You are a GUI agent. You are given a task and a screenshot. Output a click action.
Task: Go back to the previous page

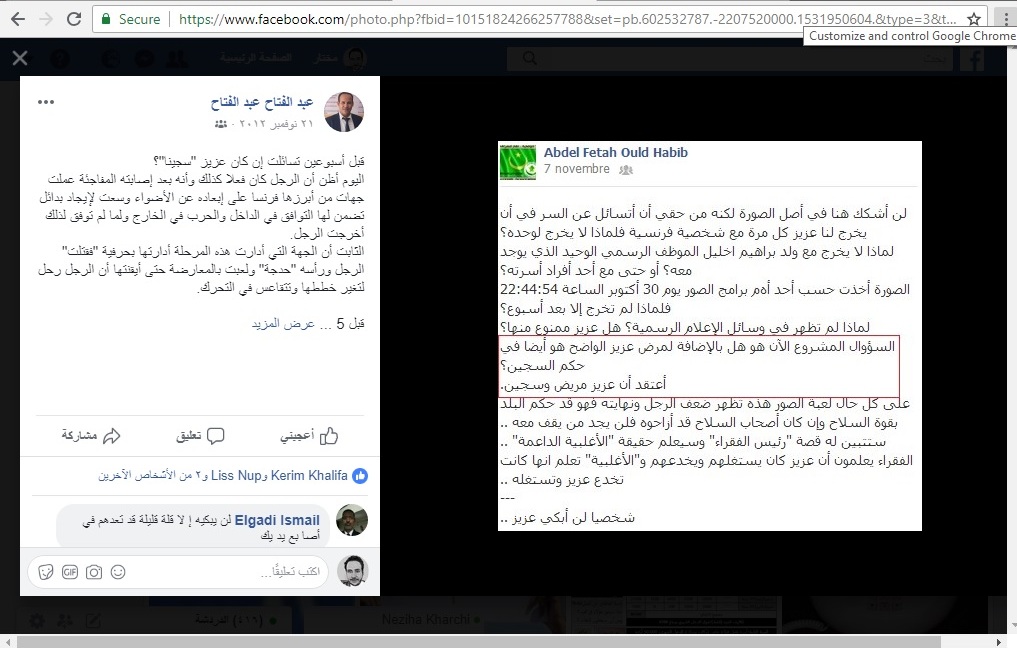(18, 19)
